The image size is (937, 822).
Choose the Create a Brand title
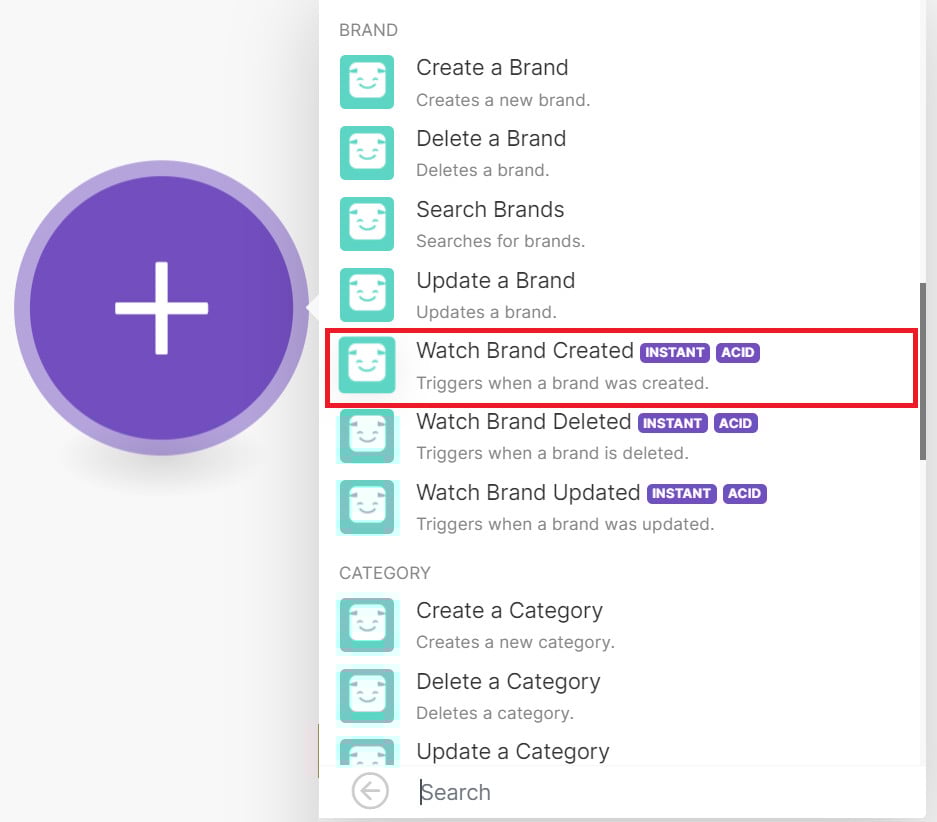point(492,68)
